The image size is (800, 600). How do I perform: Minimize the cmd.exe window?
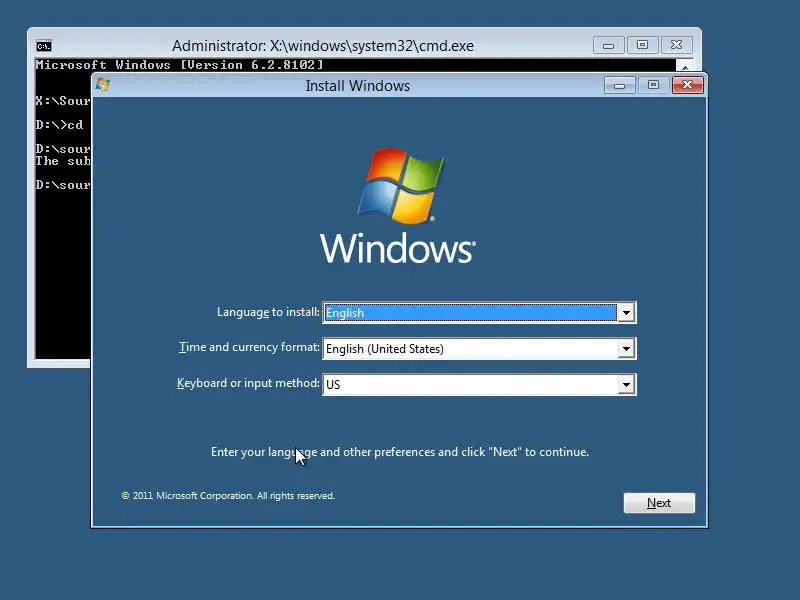(x=608, y=45)
